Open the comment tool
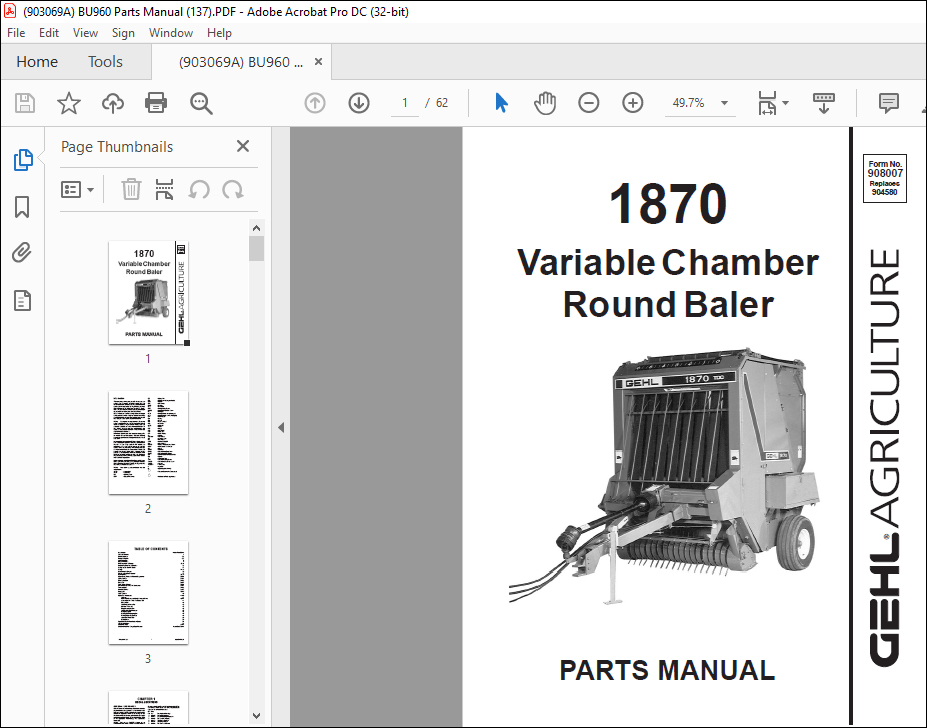The image size is (927, 728). [889, 103]
